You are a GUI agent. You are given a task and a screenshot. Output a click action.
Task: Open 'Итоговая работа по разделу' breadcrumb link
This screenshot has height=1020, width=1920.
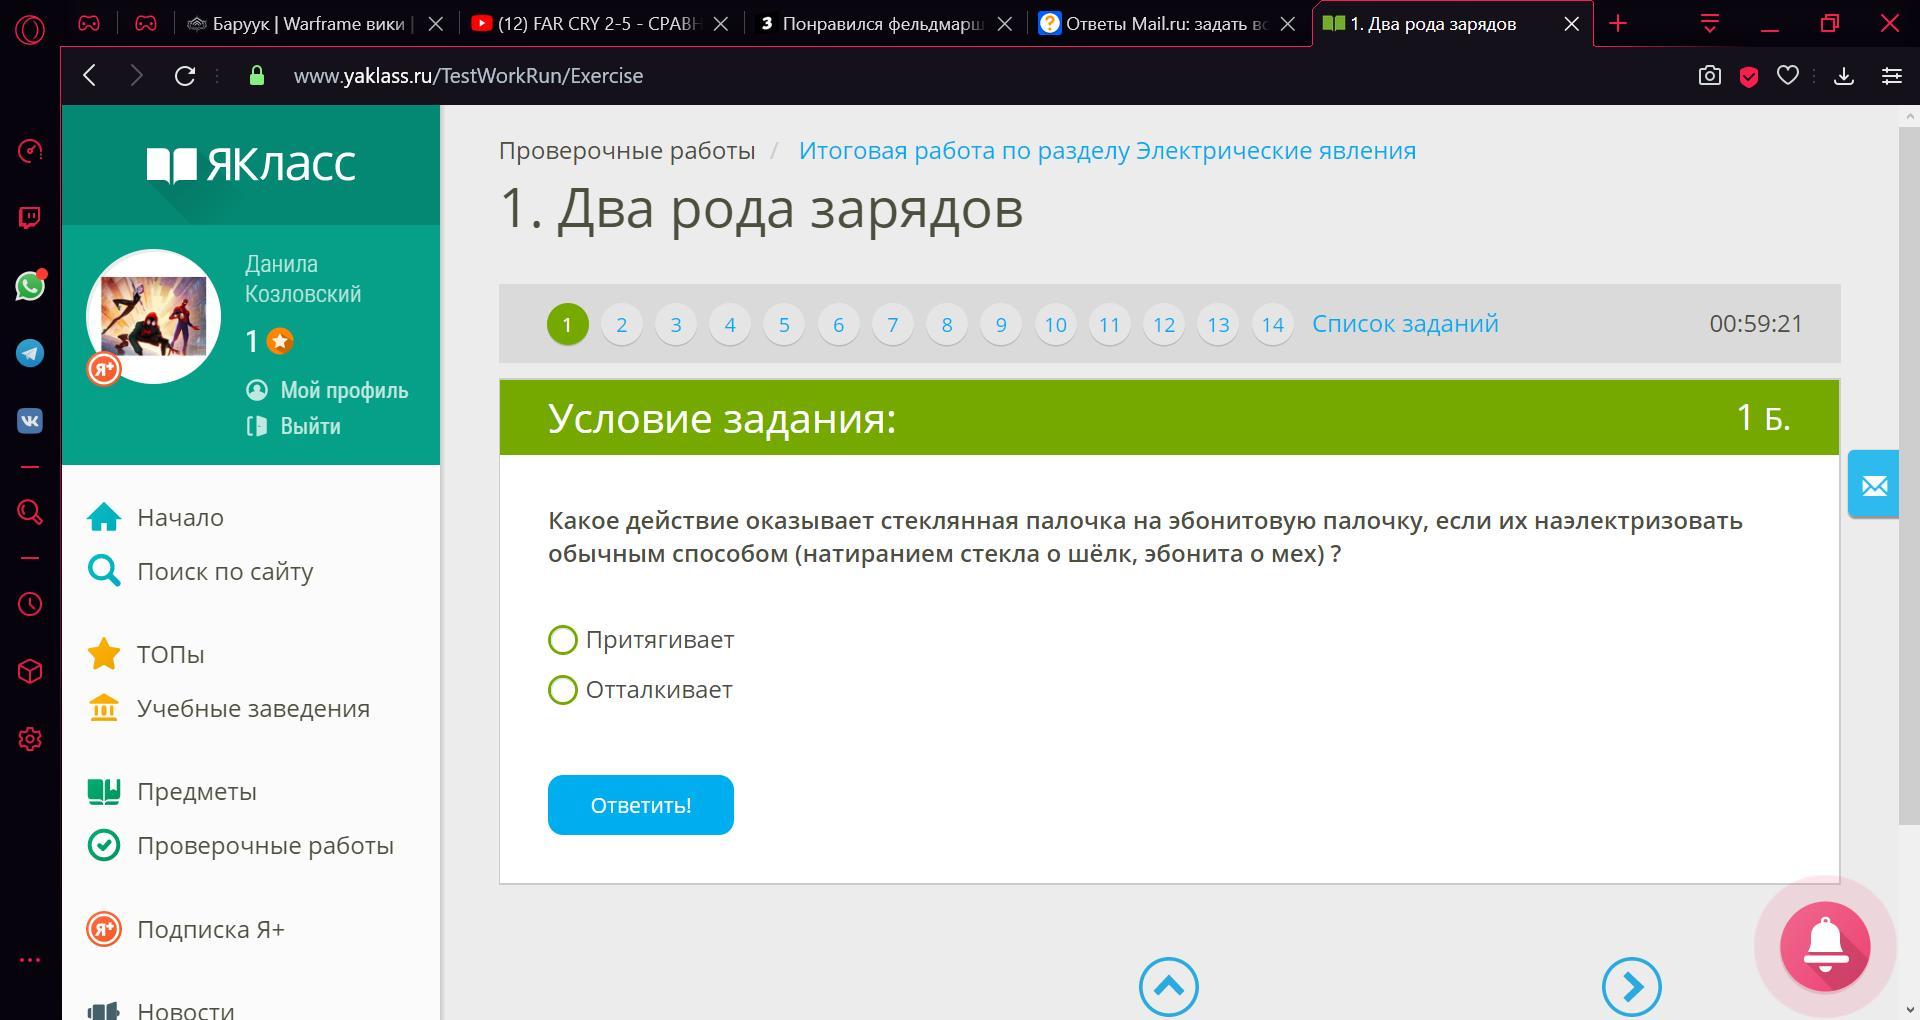[1107, 150]
